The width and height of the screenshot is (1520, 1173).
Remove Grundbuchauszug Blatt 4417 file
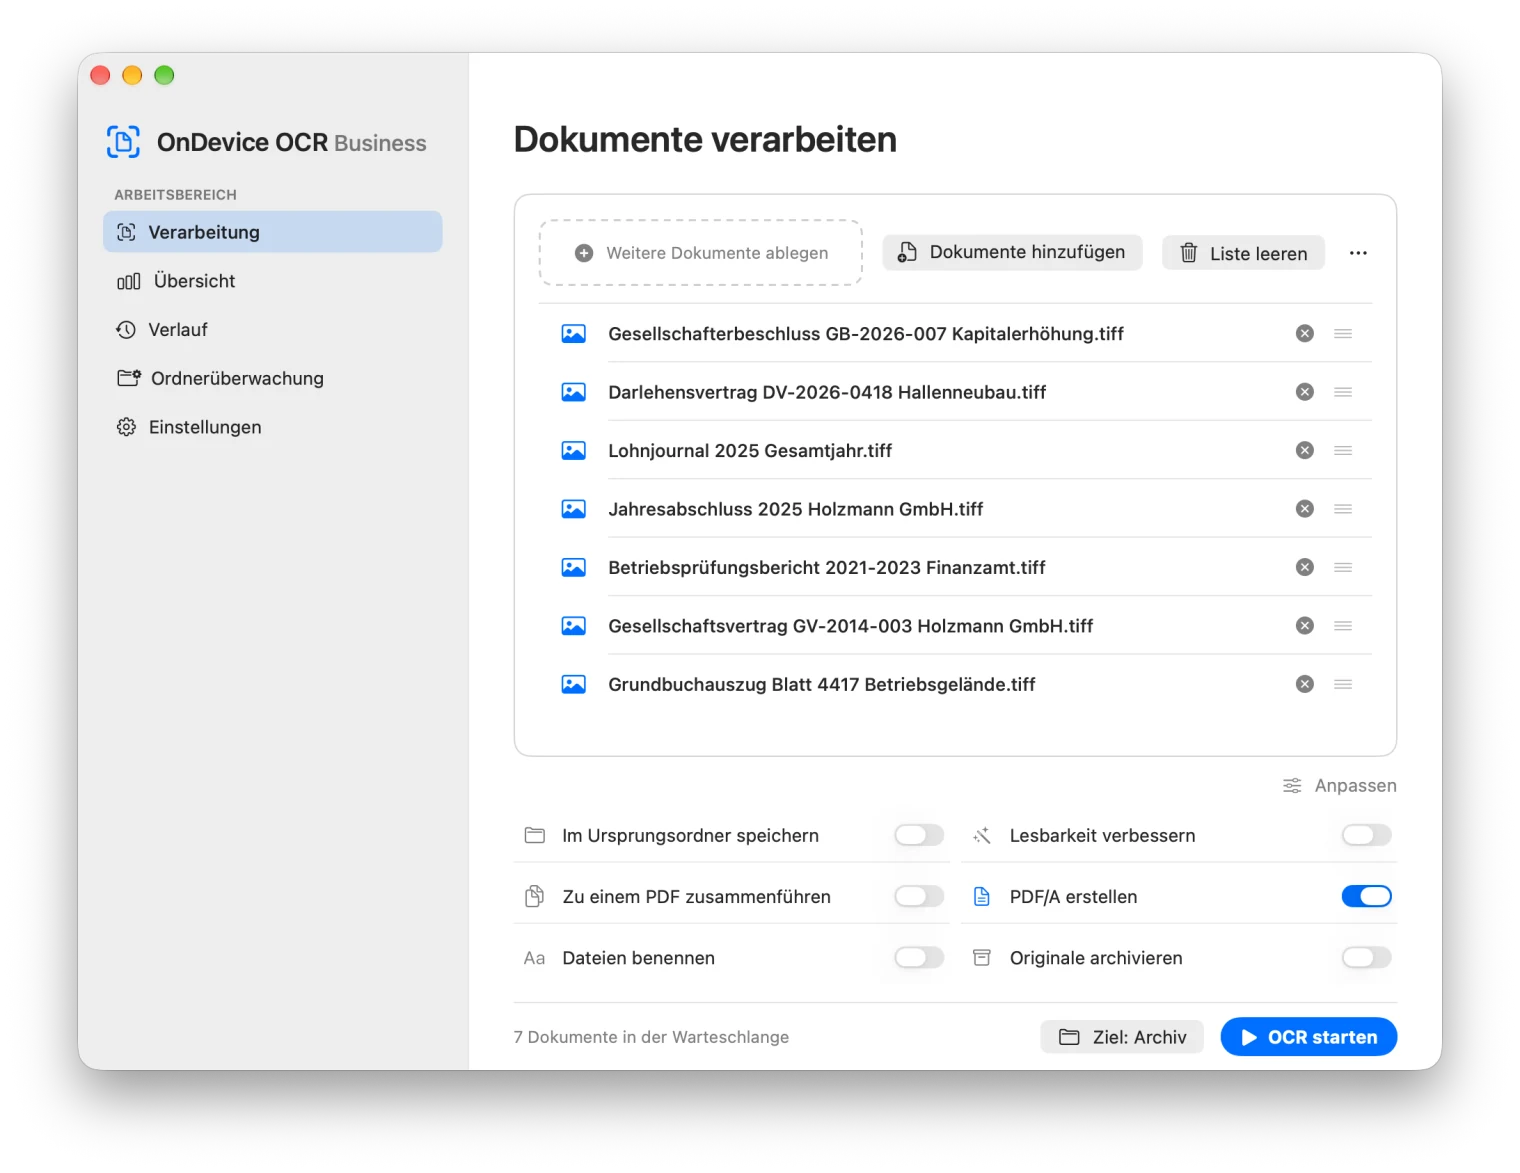coord(1304,684)
